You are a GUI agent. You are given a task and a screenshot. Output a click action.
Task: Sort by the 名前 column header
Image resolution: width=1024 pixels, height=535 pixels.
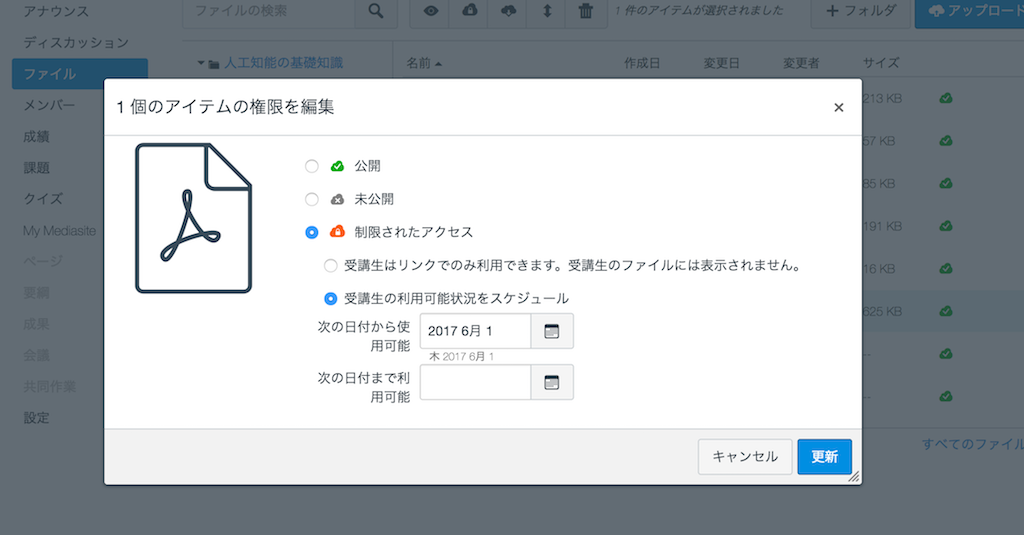424,63
